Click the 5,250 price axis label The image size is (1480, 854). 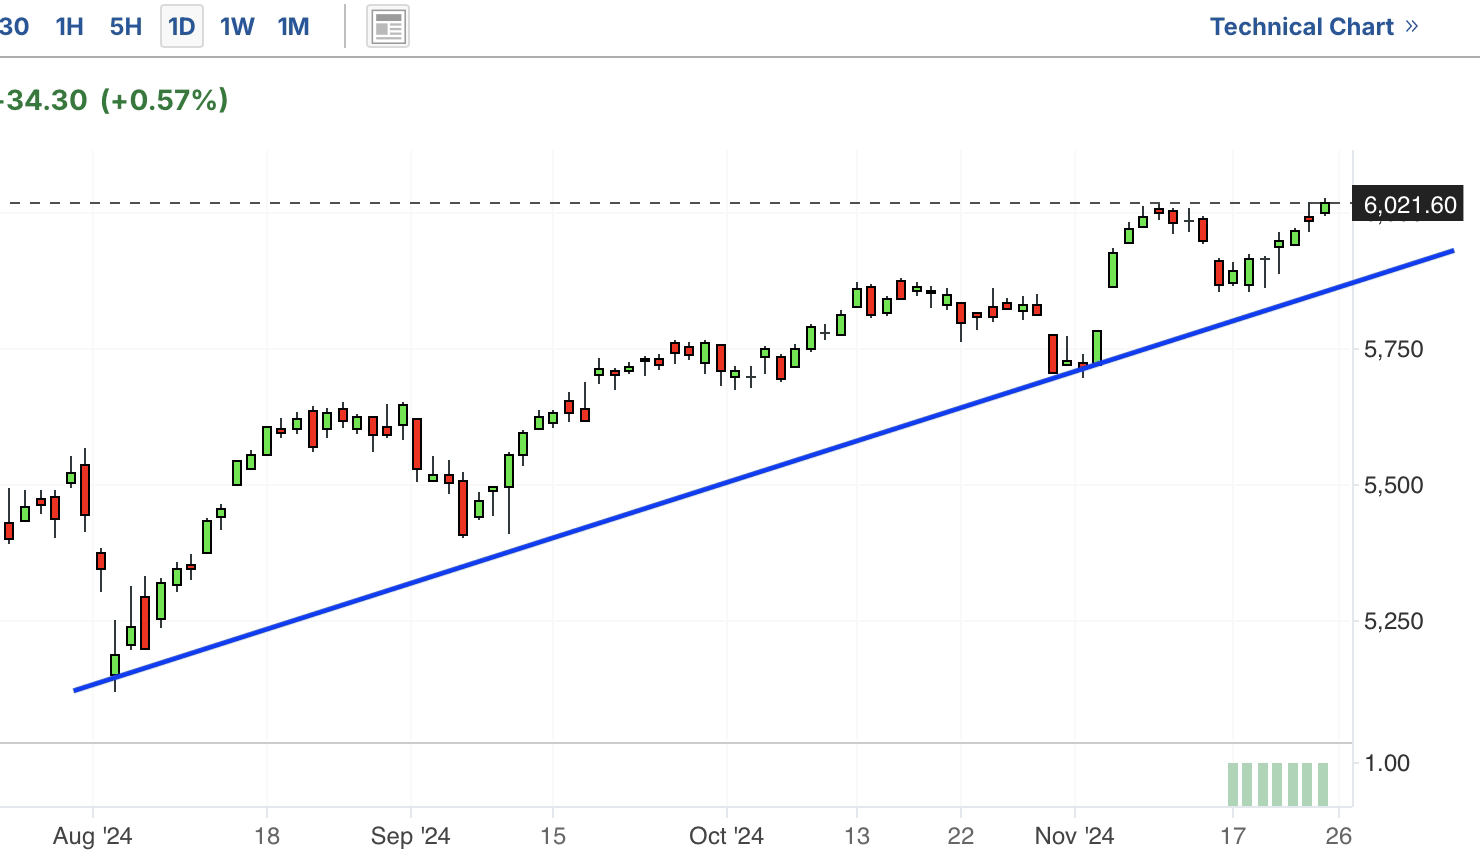pyautogui.click(x=1394, y=621)
